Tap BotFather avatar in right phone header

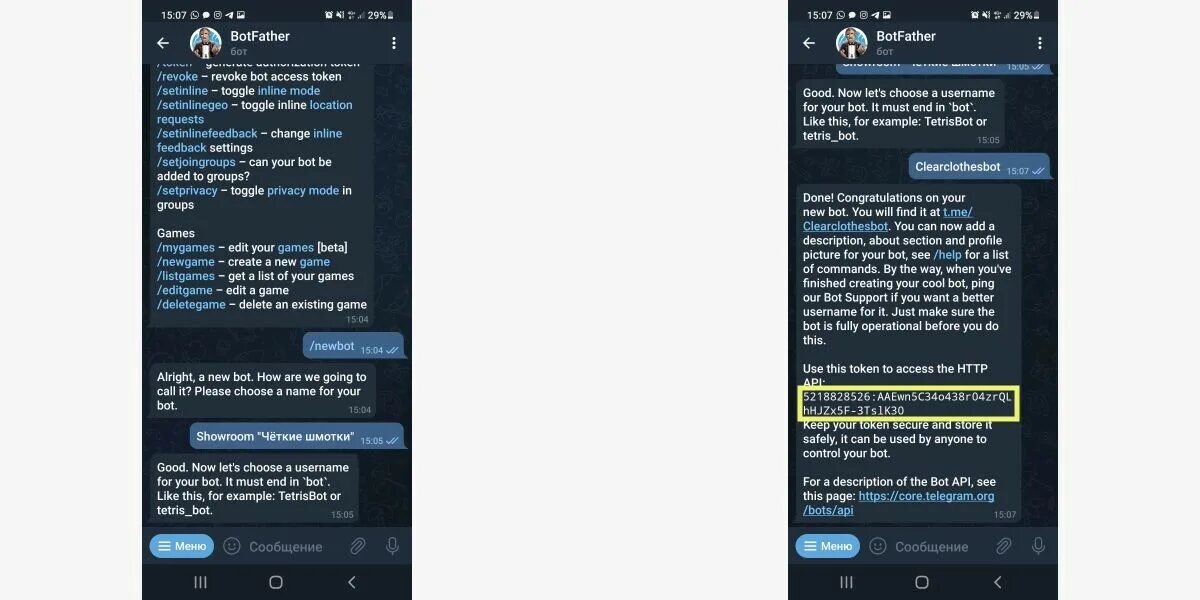[x=852, y=43]
